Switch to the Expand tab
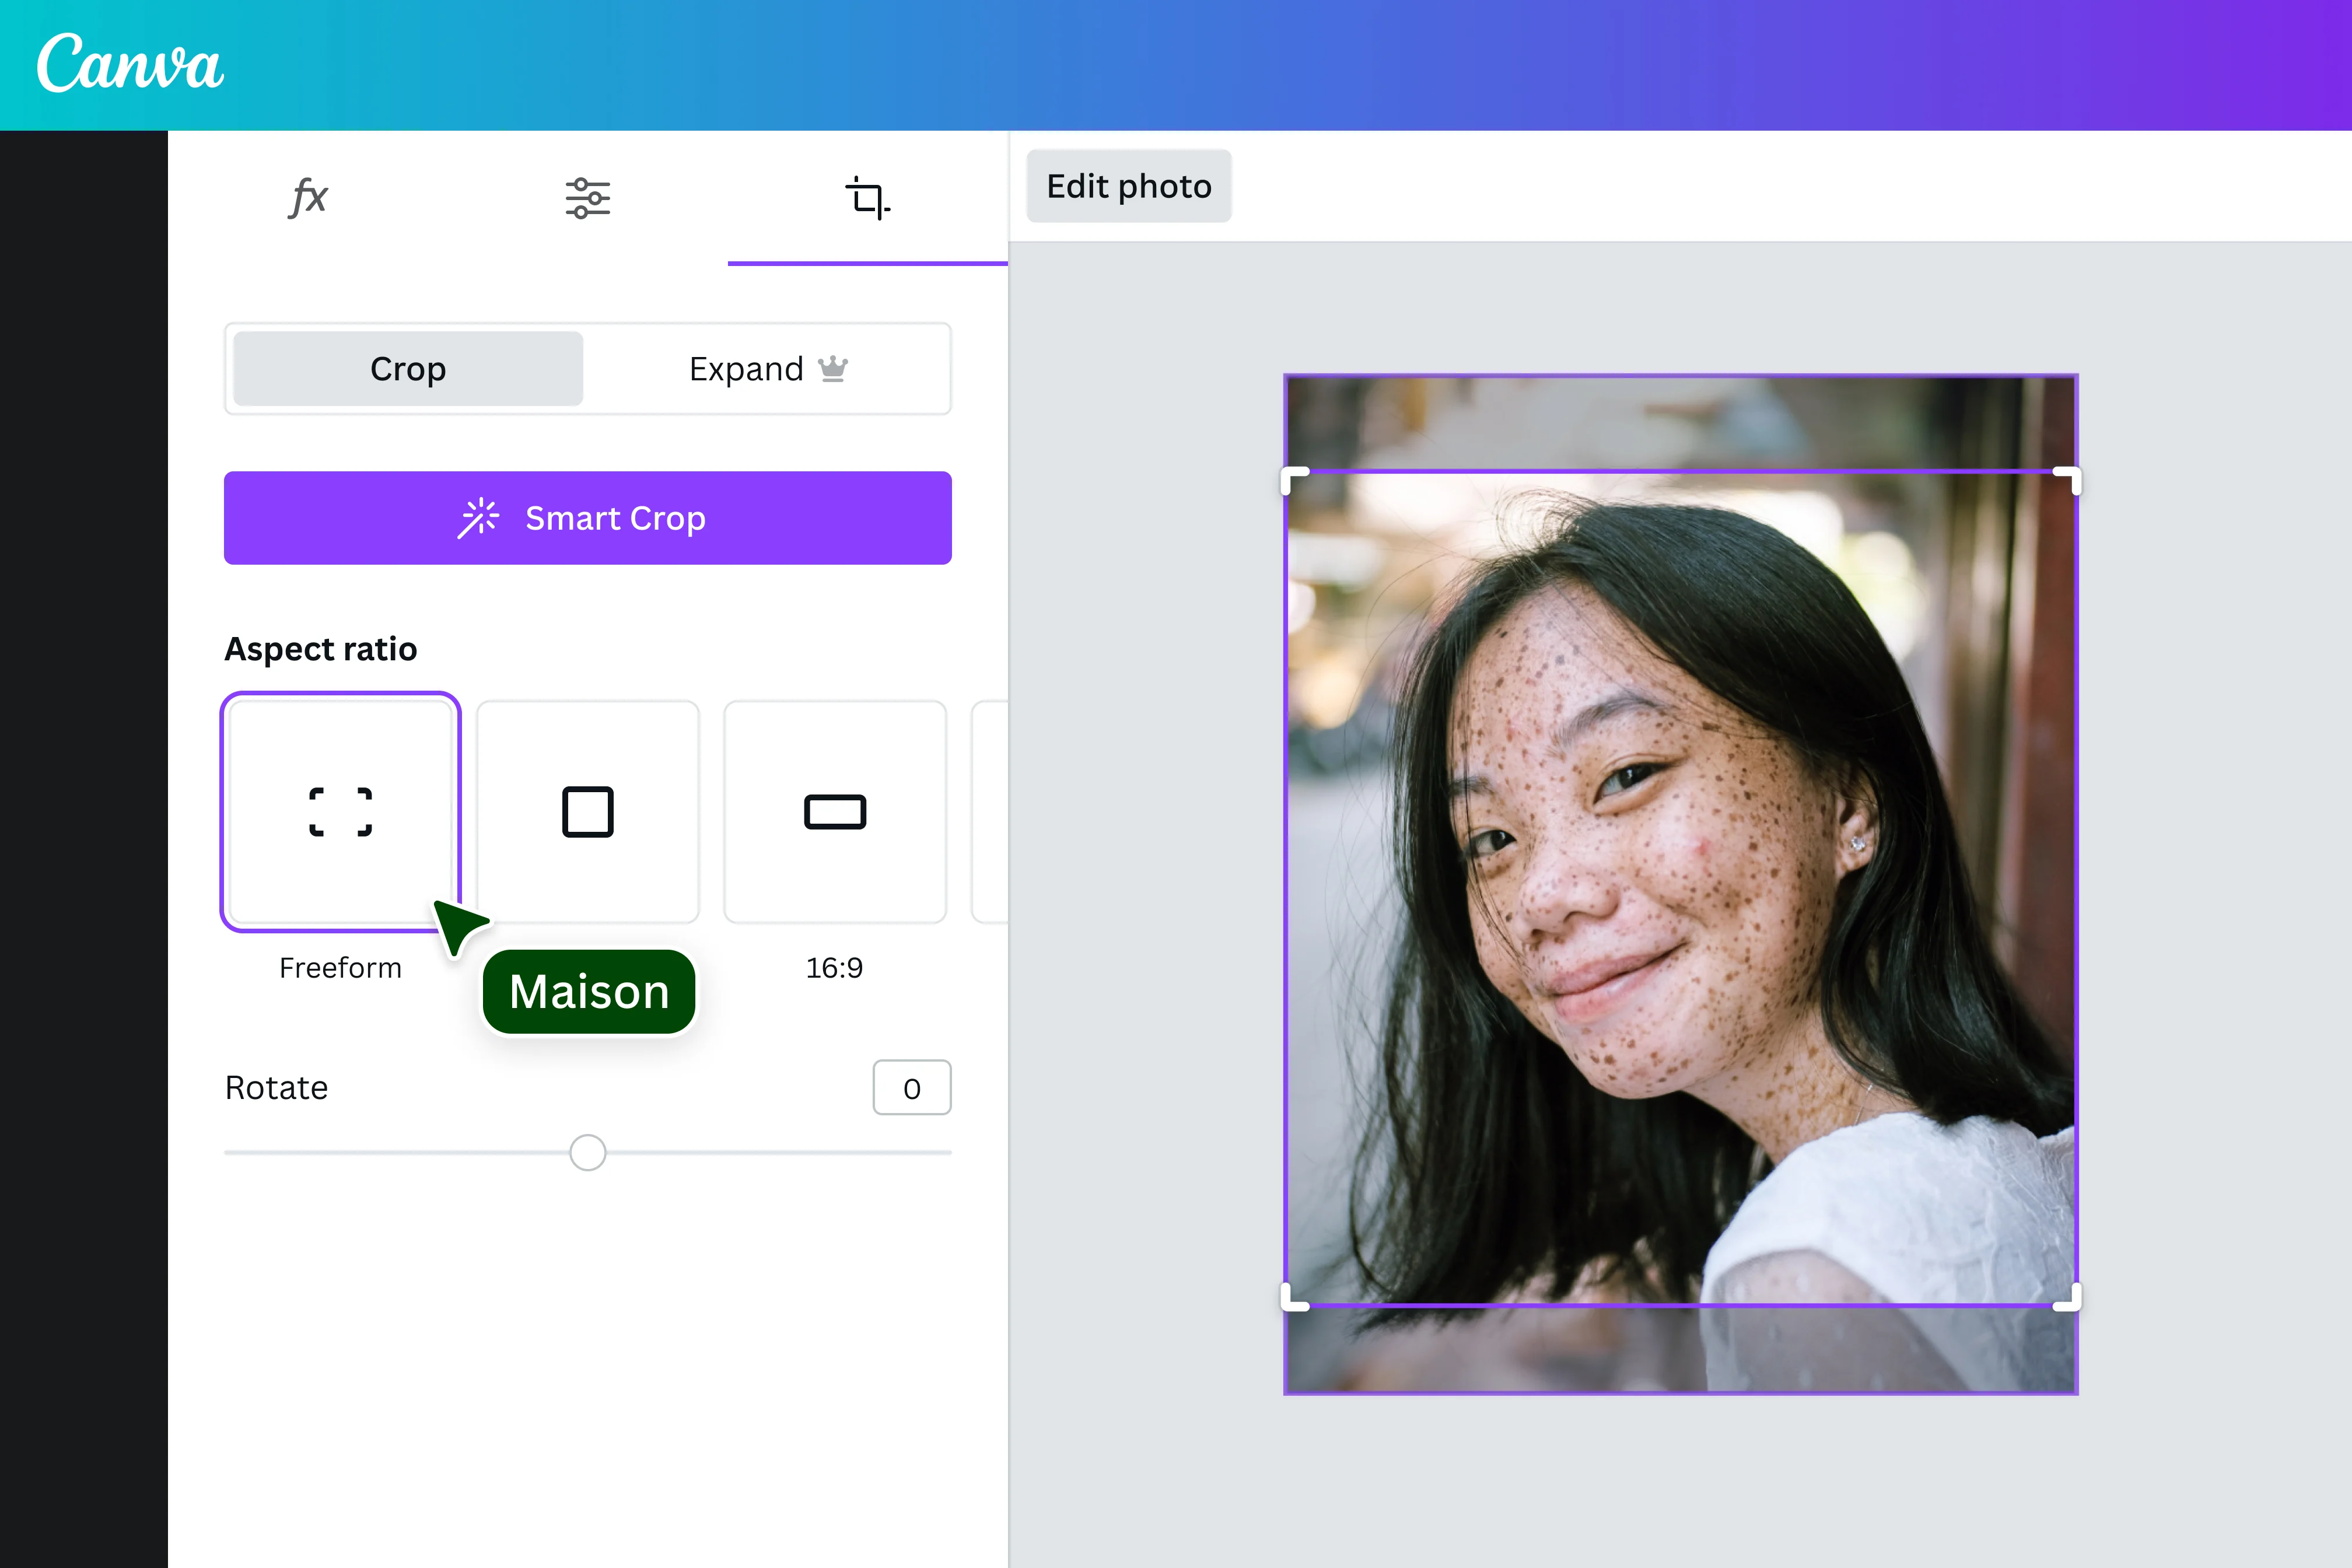The width and height of the screenshot is (2352, 1568). pos(745,368)
